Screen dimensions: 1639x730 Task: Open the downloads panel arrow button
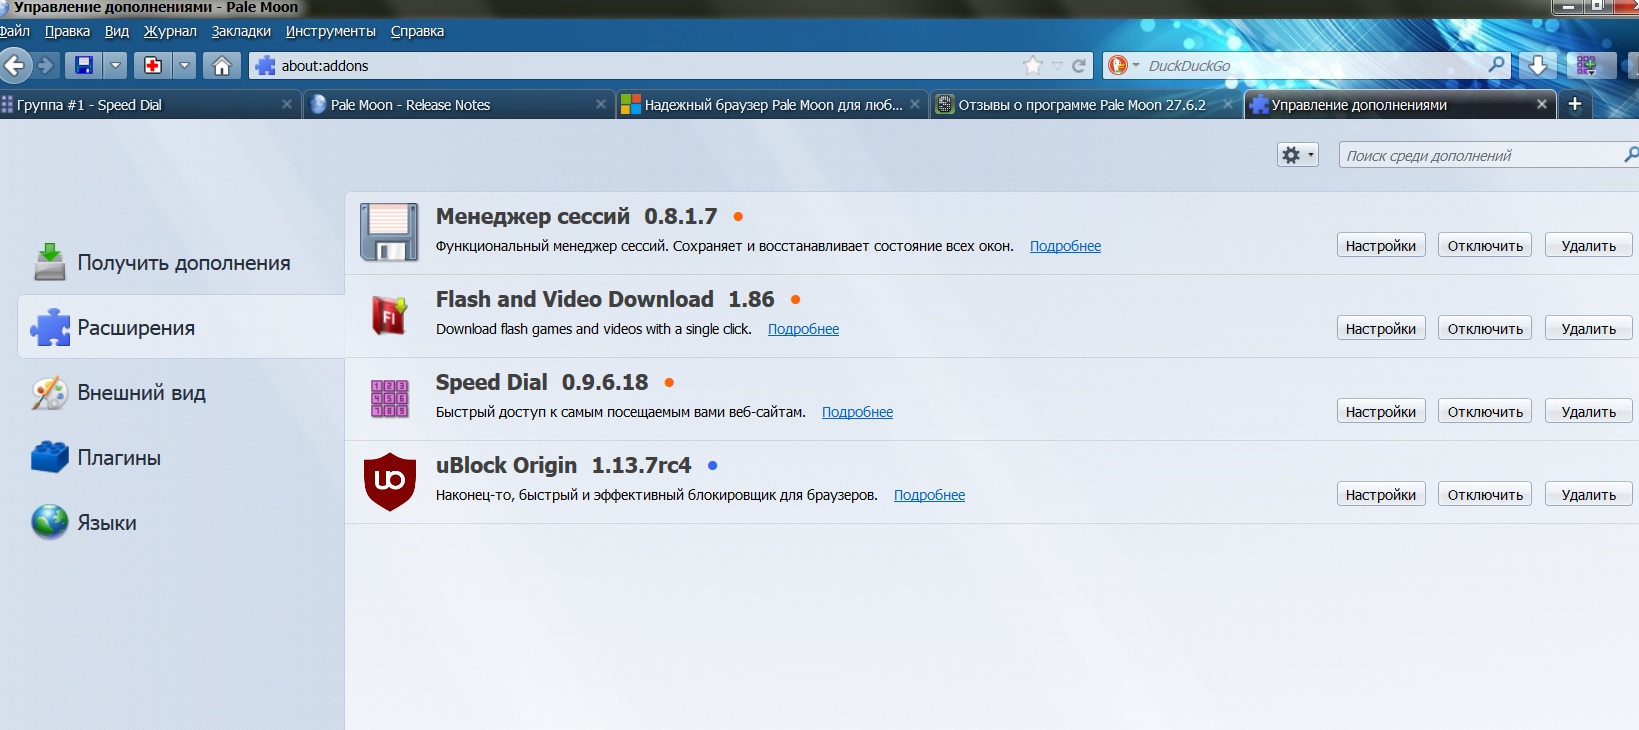(1537, 66)
